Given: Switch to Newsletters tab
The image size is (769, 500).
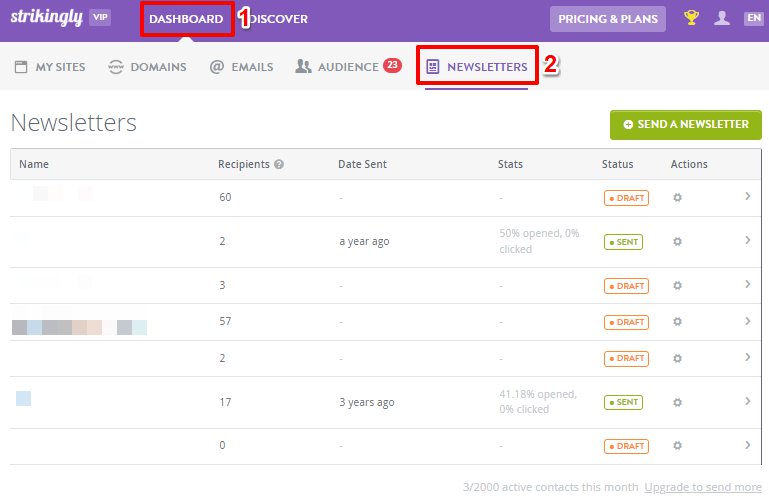Looking at the screenshot, I should click(x=477, y=67).
